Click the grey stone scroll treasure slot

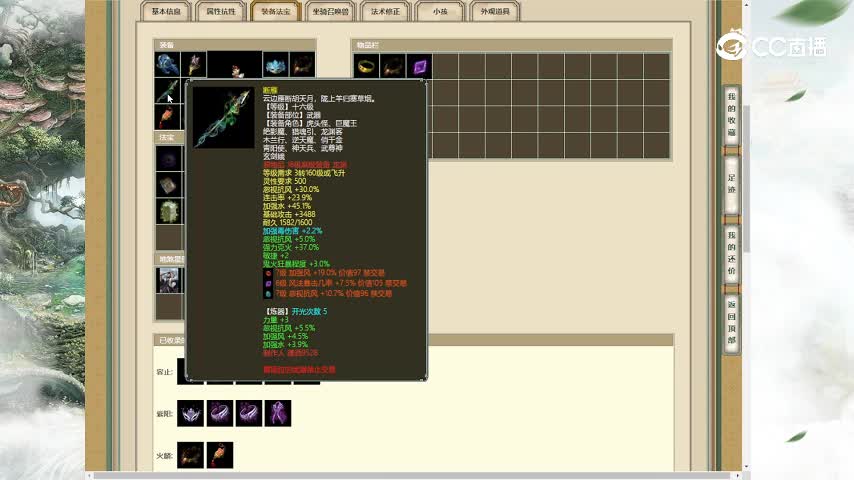point(169,185)
